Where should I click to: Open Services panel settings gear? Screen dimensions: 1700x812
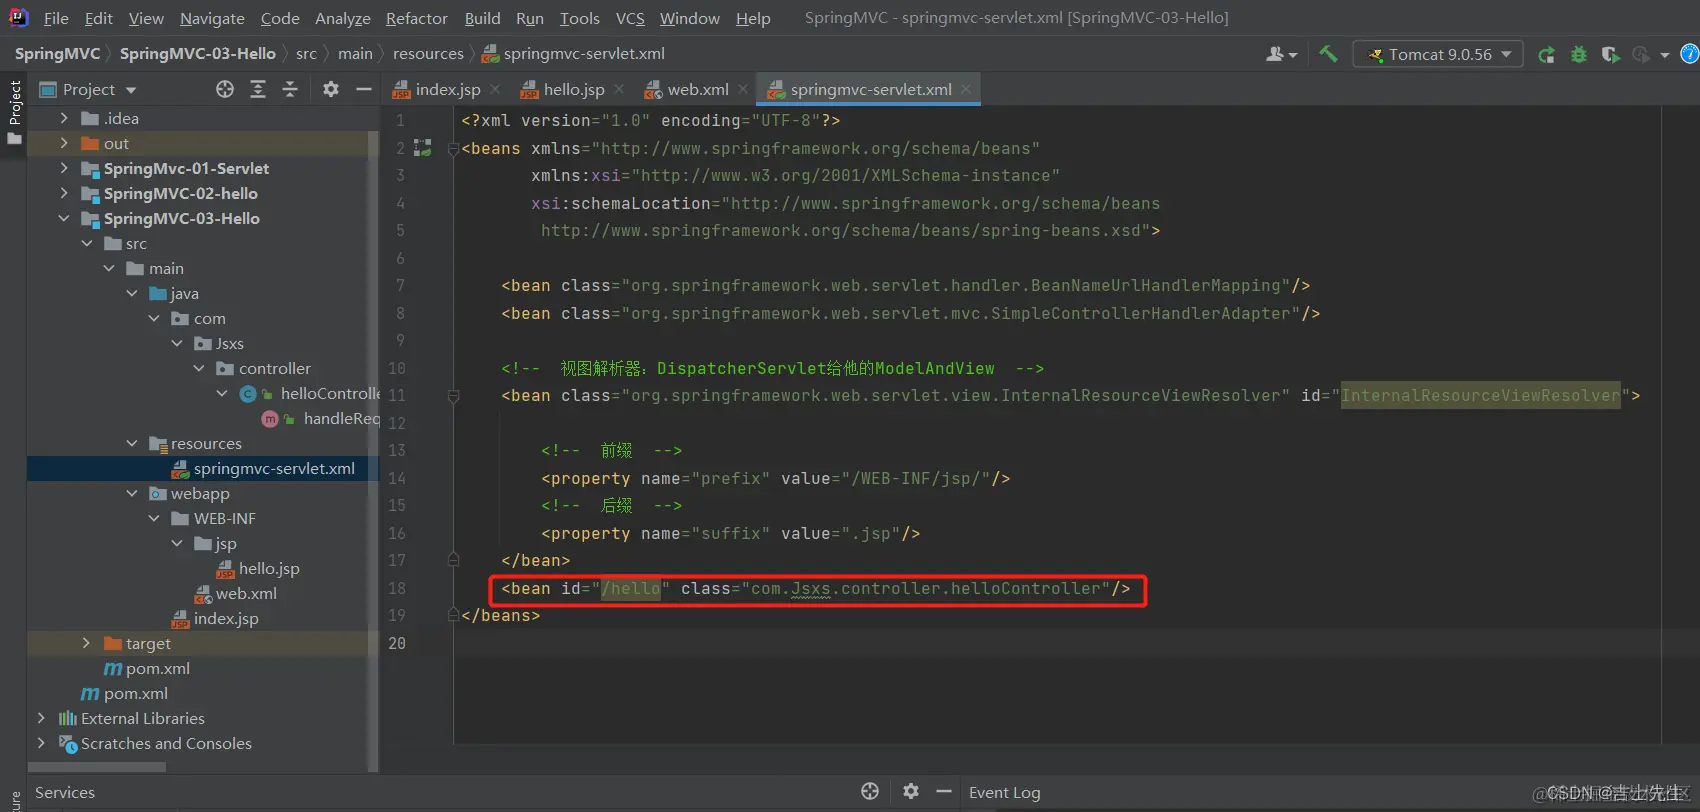(910, 791)
